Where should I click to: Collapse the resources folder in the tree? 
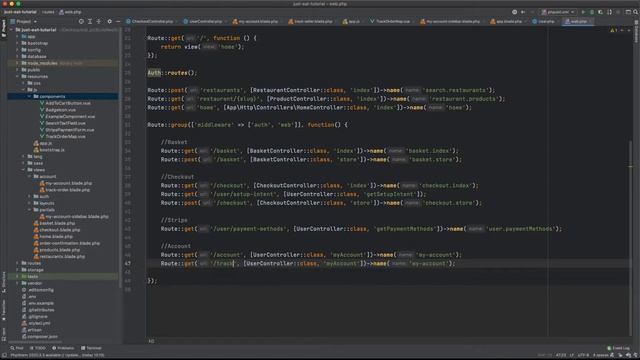(17, 76)
